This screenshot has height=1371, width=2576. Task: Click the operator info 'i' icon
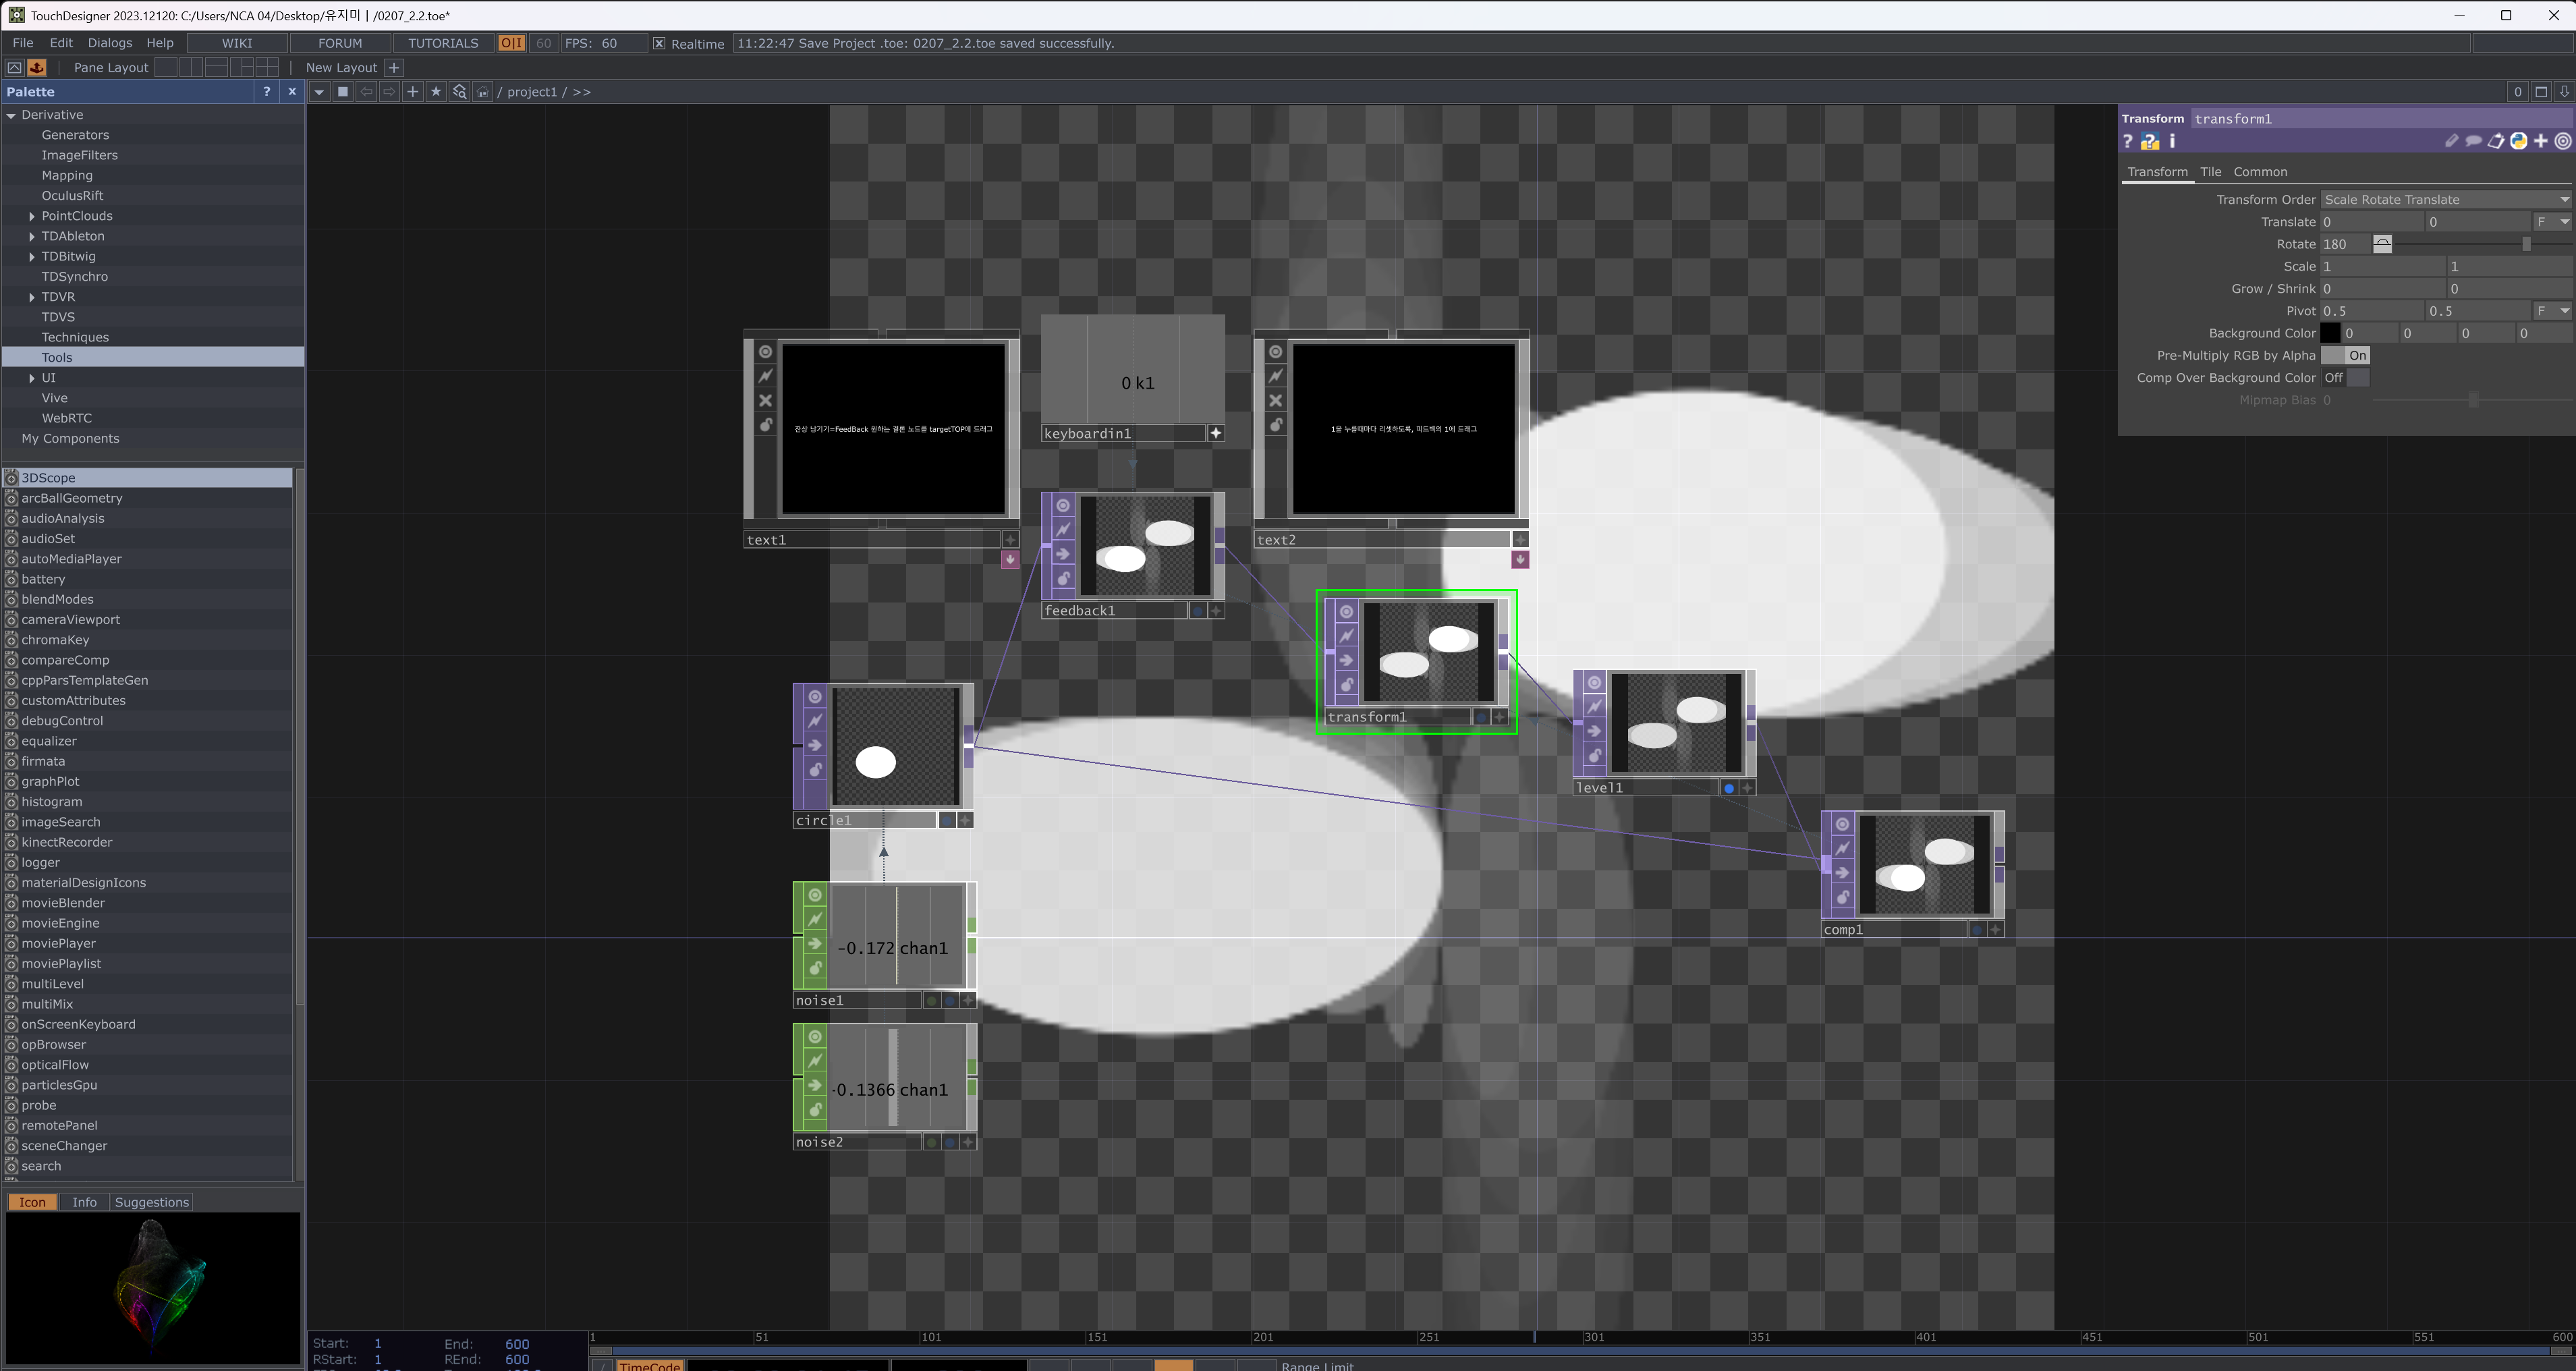2172,142
